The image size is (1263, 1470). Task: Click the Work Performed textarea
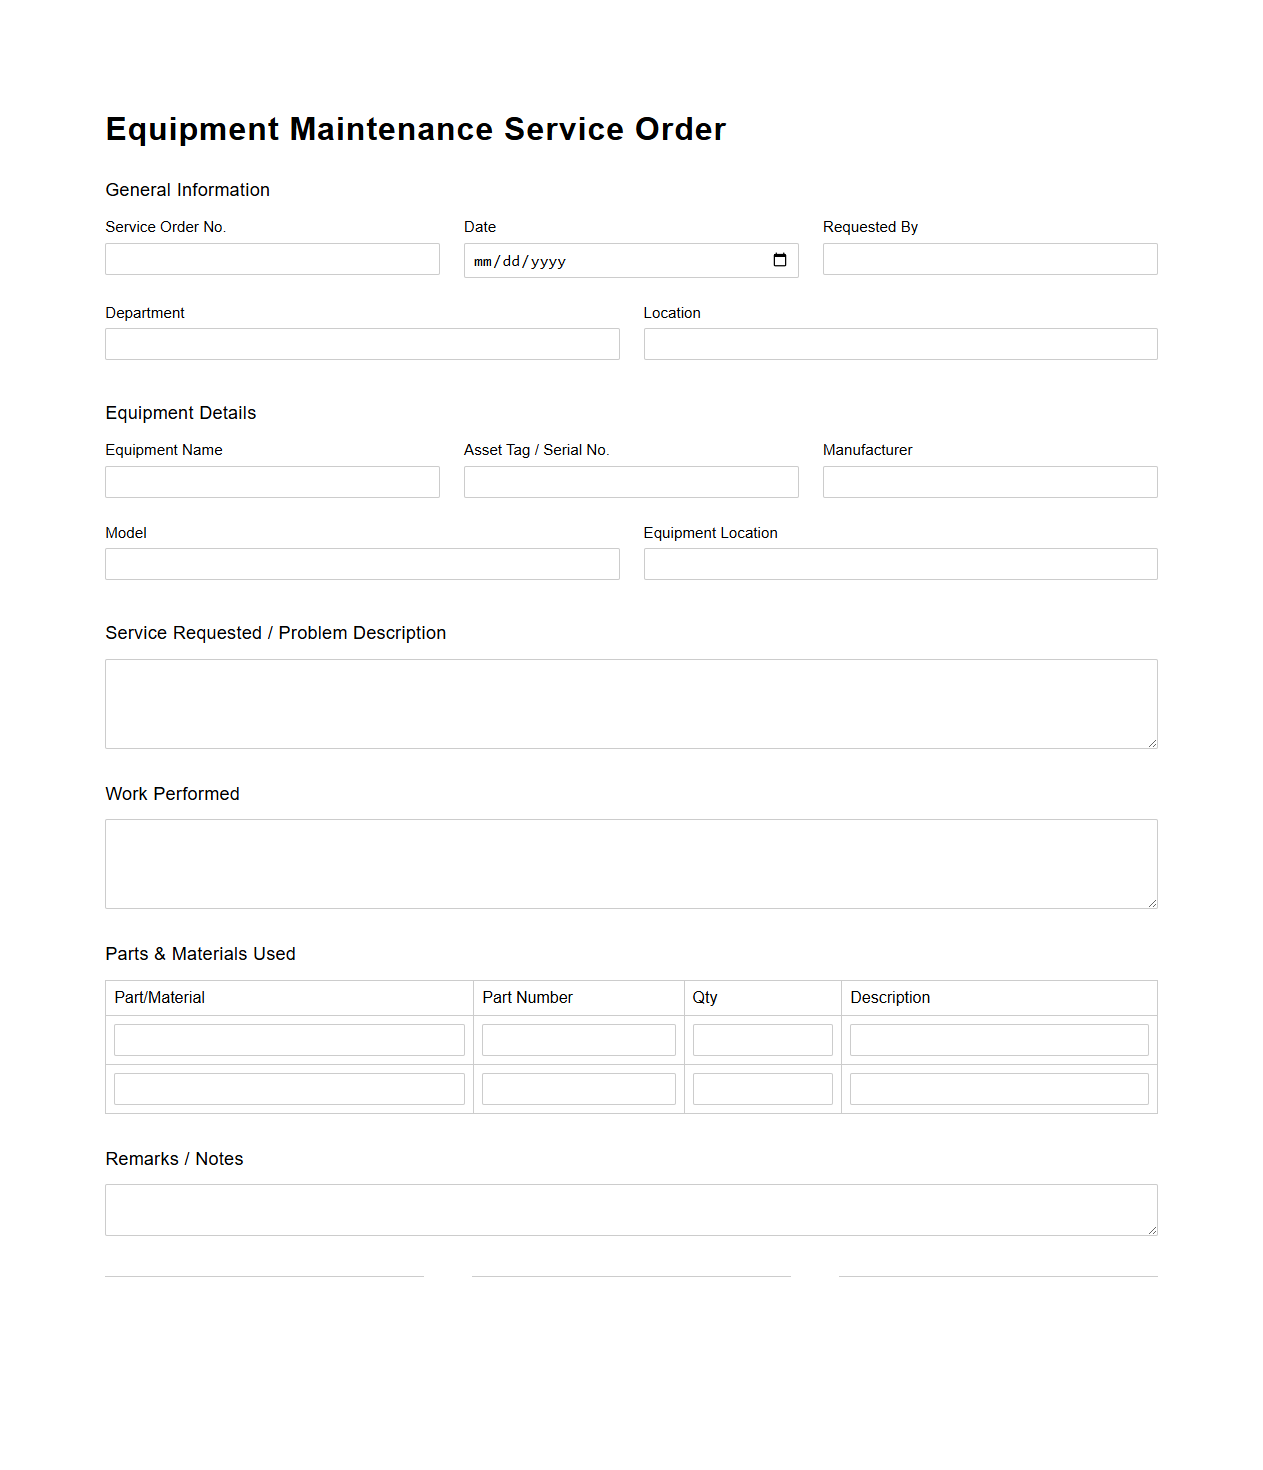(x=630, y=863)
